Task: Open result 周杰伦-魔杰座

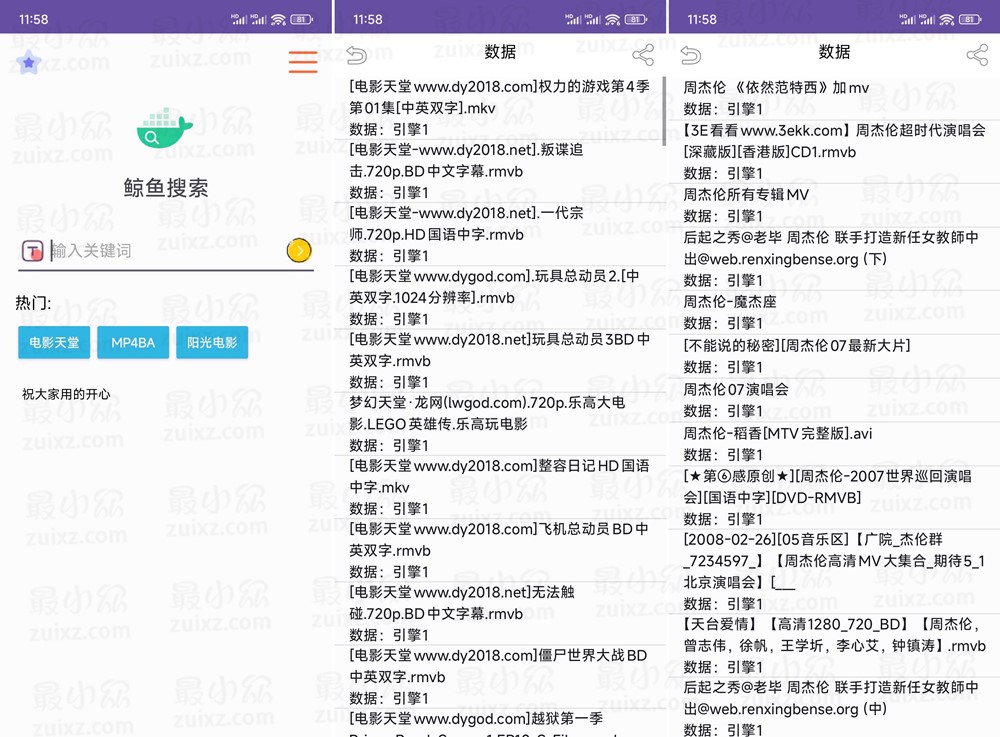Action: click(834, 312)
